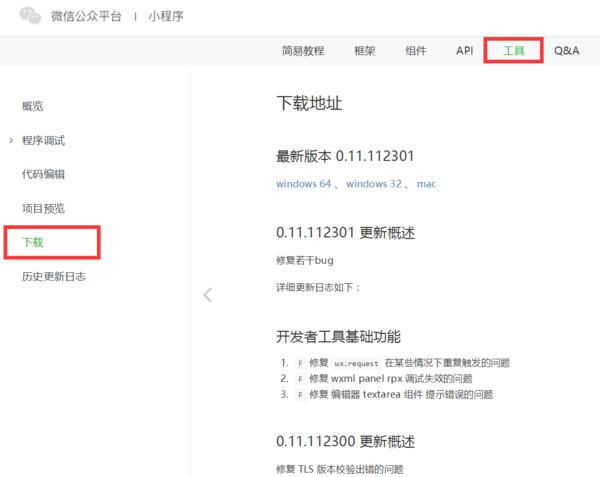Download the windows 32 version
600x477 pixels.
[374, 184]
